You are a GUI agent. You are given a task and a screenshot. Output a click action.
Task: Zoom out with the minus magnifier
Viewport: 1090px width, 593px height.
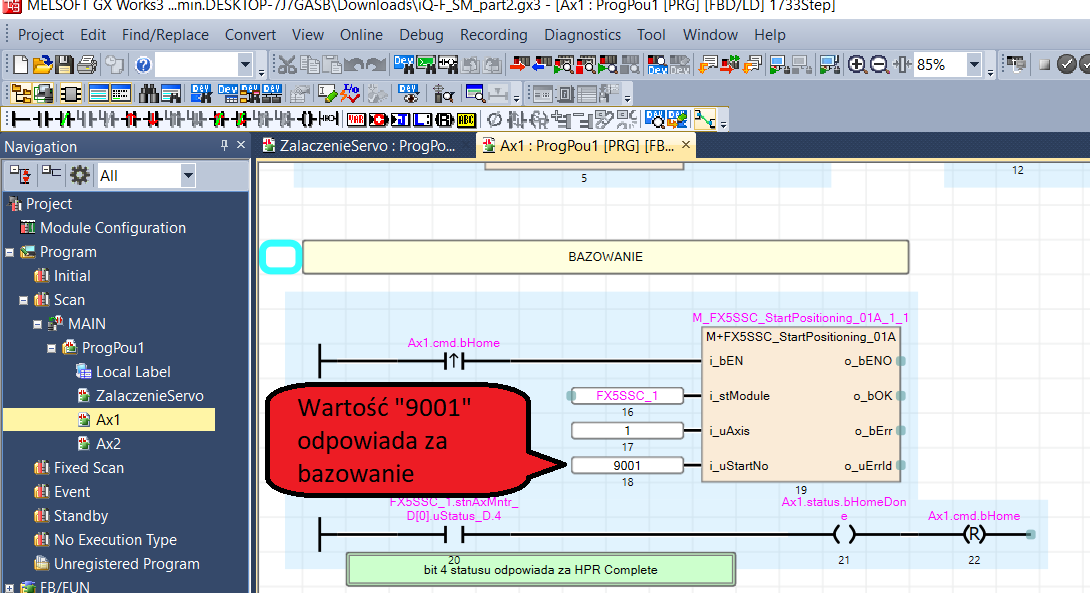pos(880,65)
